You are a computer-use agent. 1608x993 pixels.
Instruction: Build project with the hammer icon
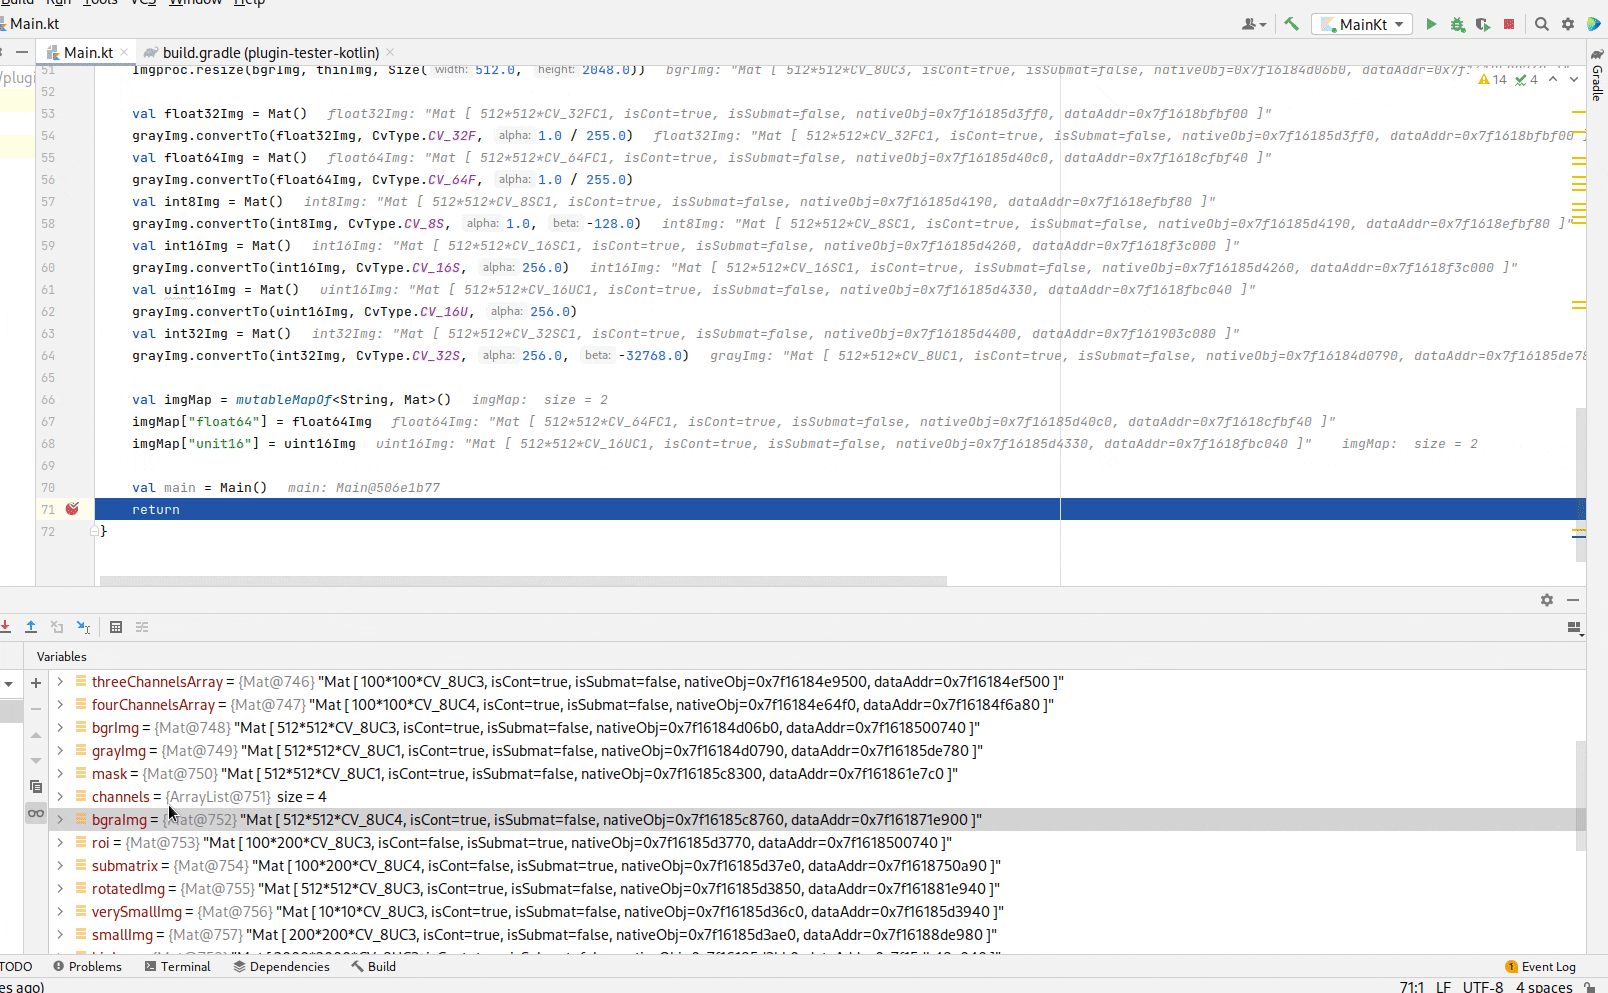(x=1290, y=23)
